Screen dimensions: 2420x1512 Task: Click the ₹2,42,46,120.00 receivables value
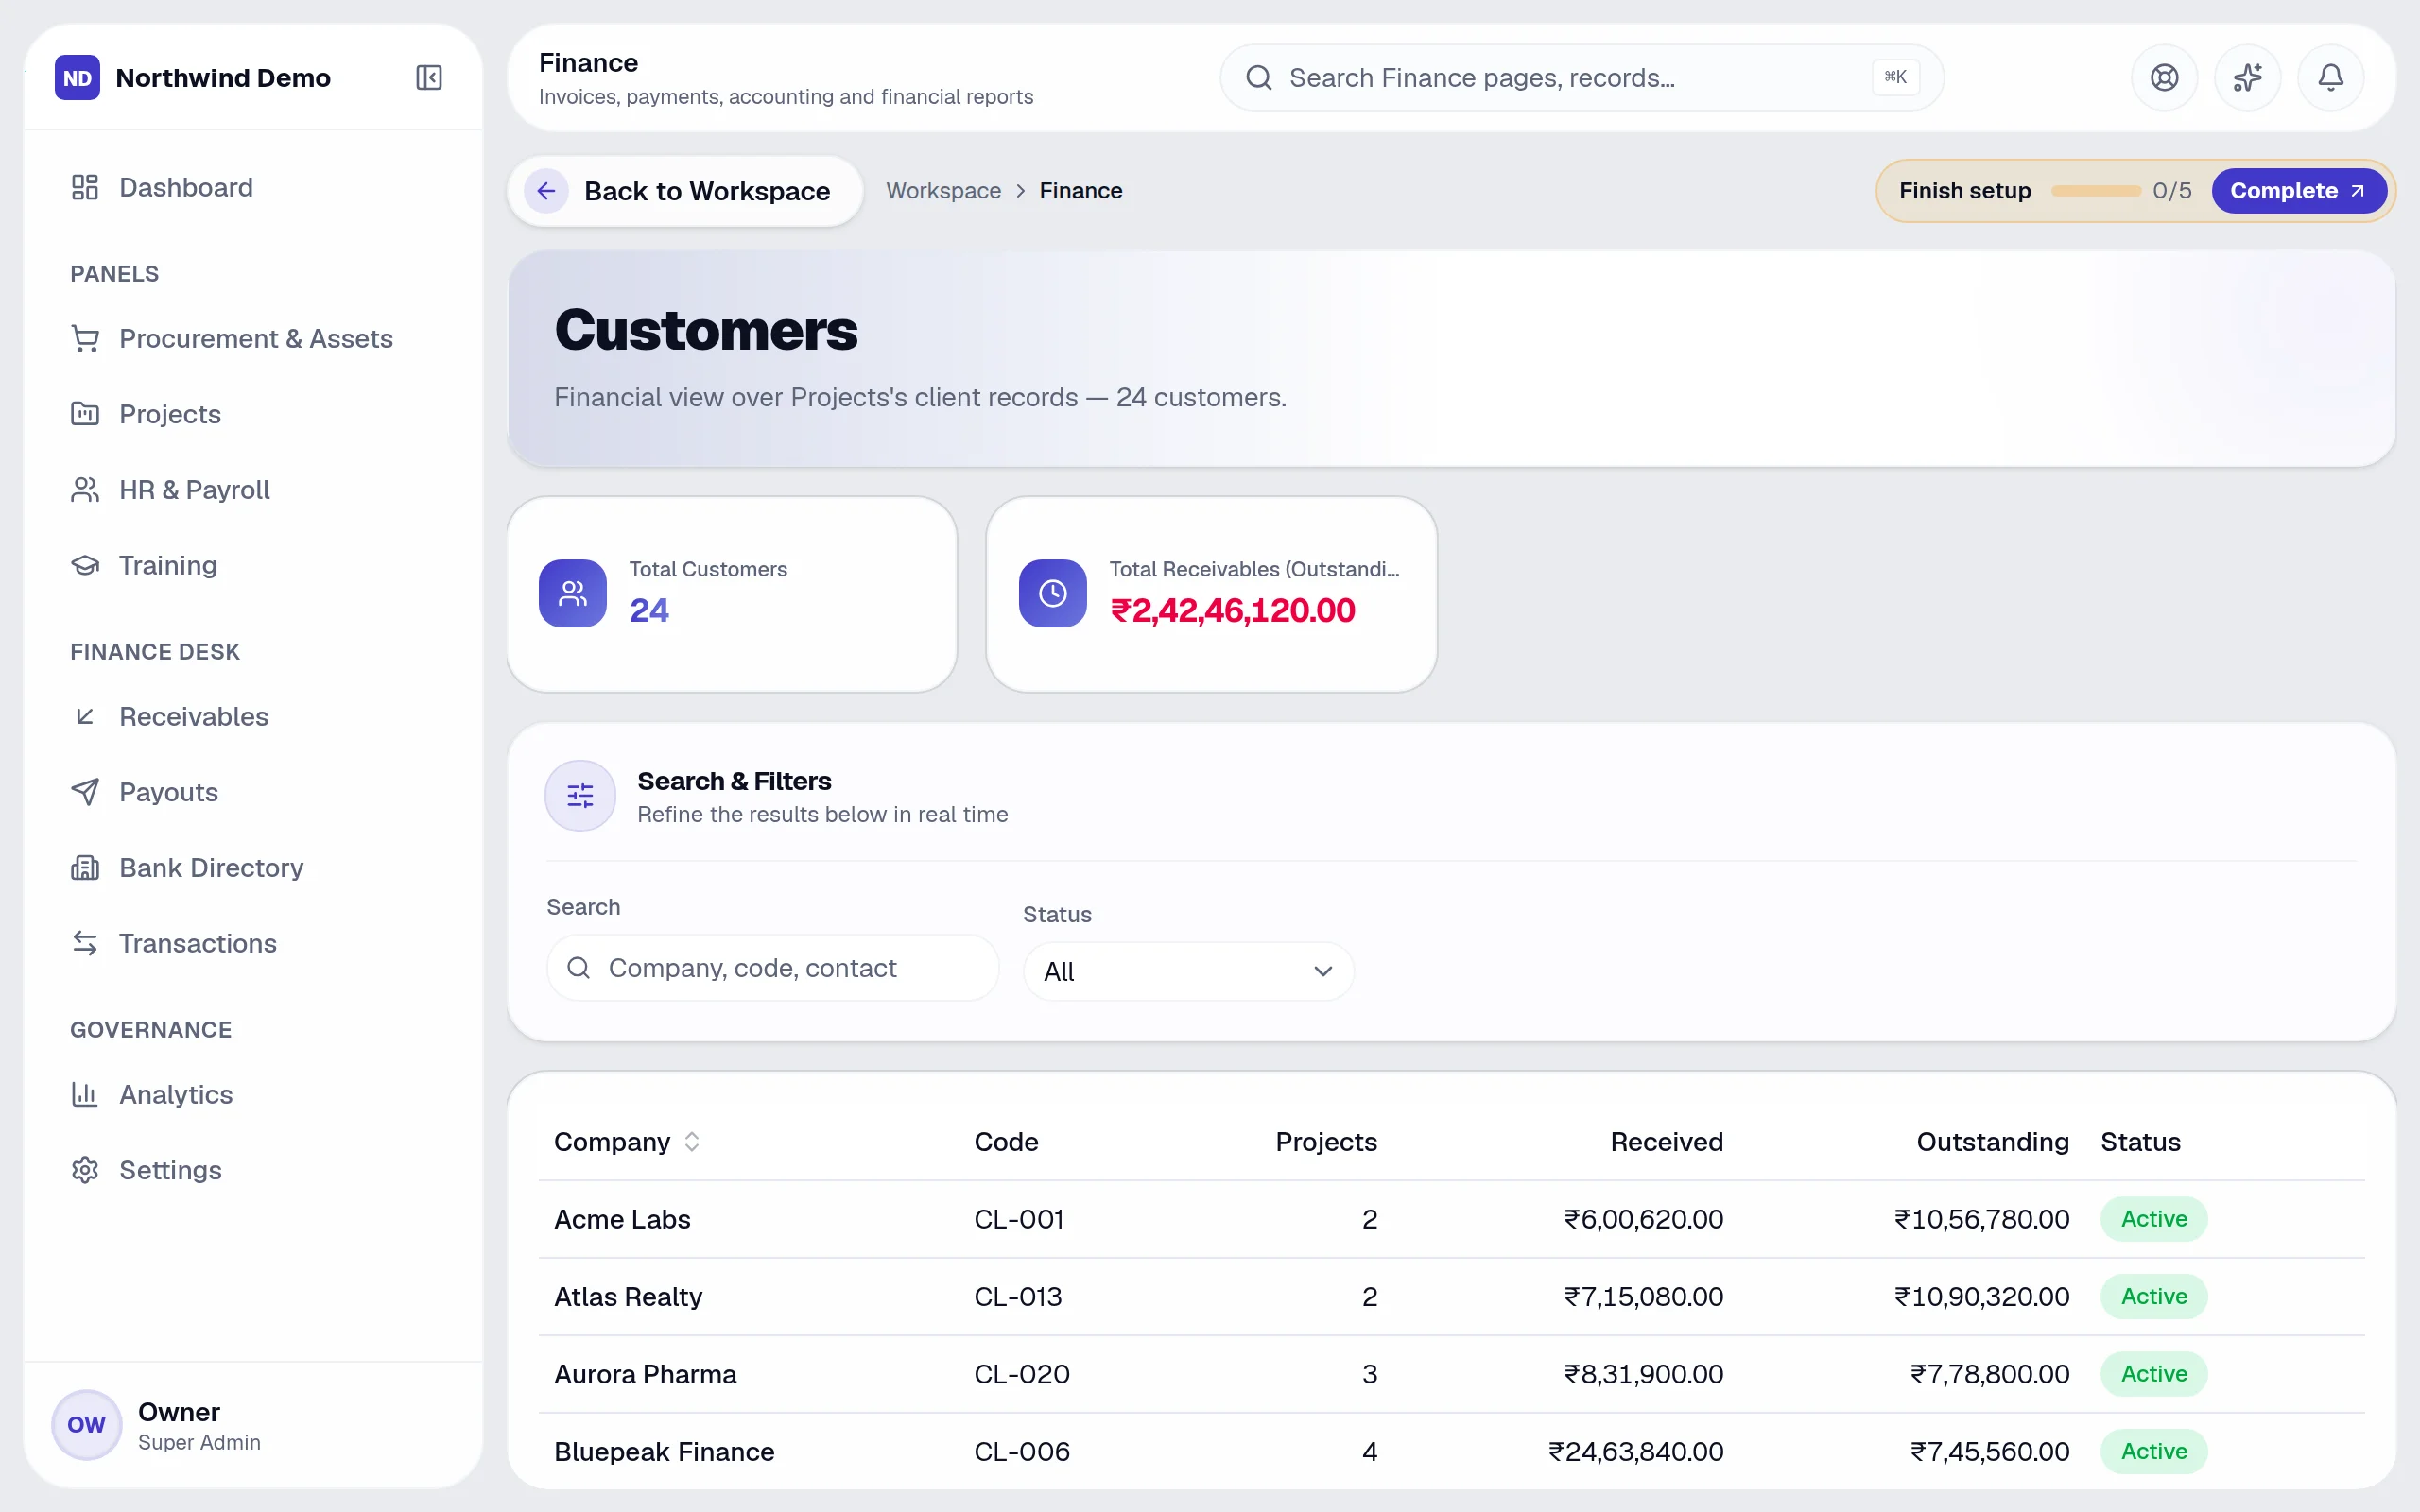[1232, 610]
